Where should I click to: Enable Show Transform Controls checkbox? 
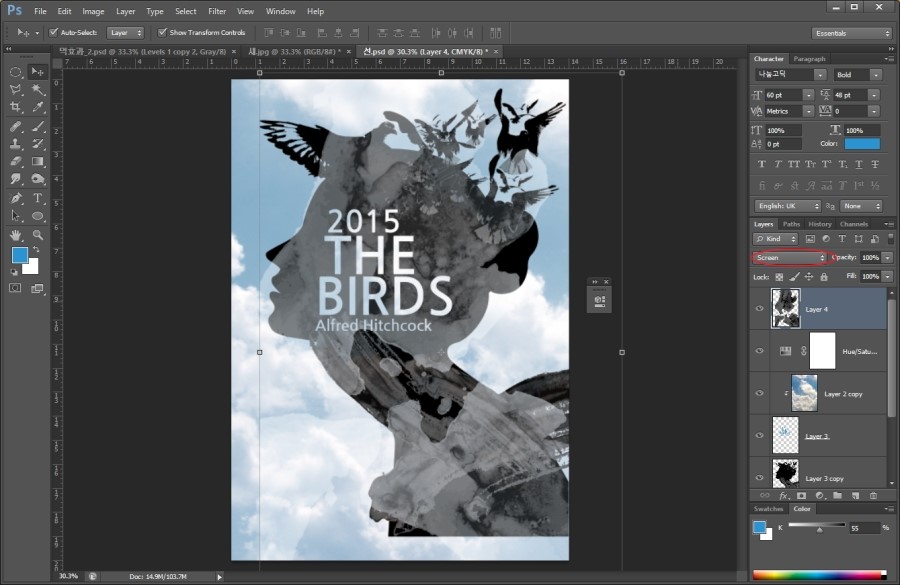tap(160, 32)
